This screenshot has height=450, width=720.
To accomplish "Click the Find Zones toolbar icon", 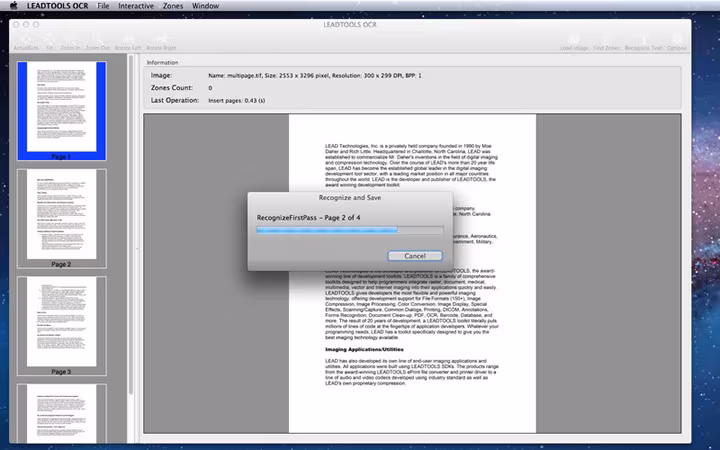I will tap(607, 42).
